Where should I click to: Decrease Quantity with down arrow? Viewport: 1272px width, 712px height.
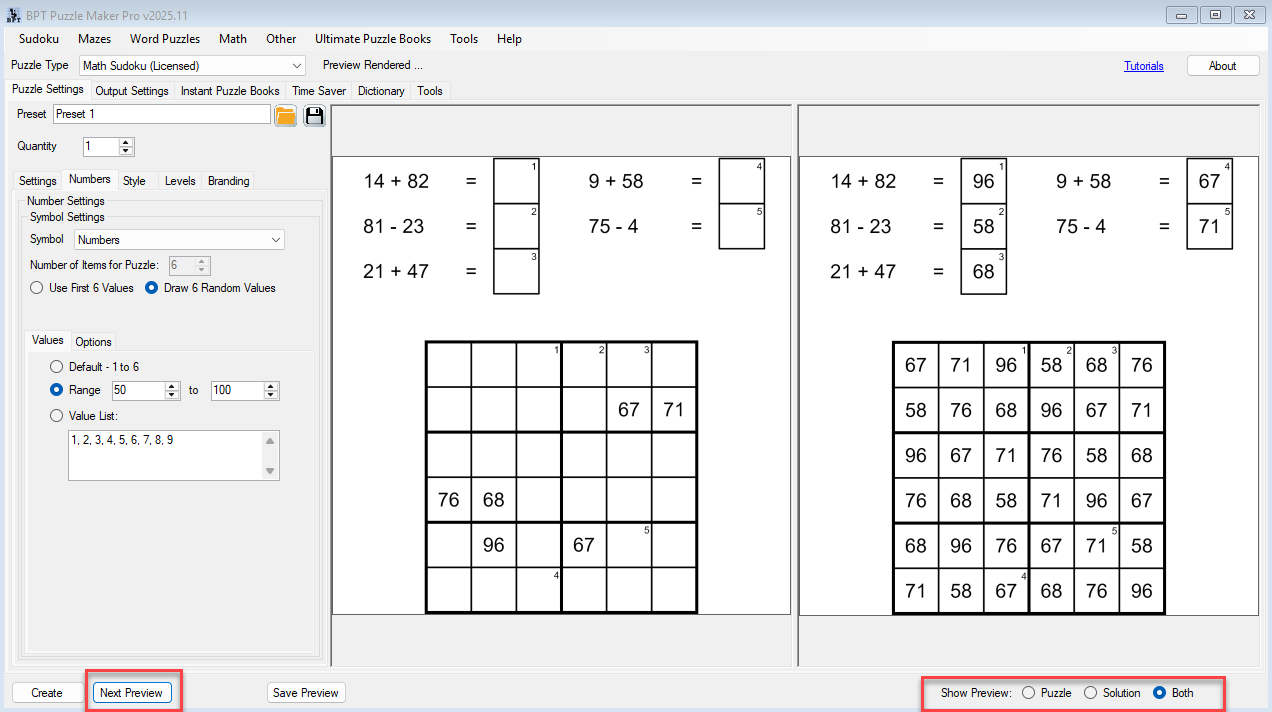126,151
